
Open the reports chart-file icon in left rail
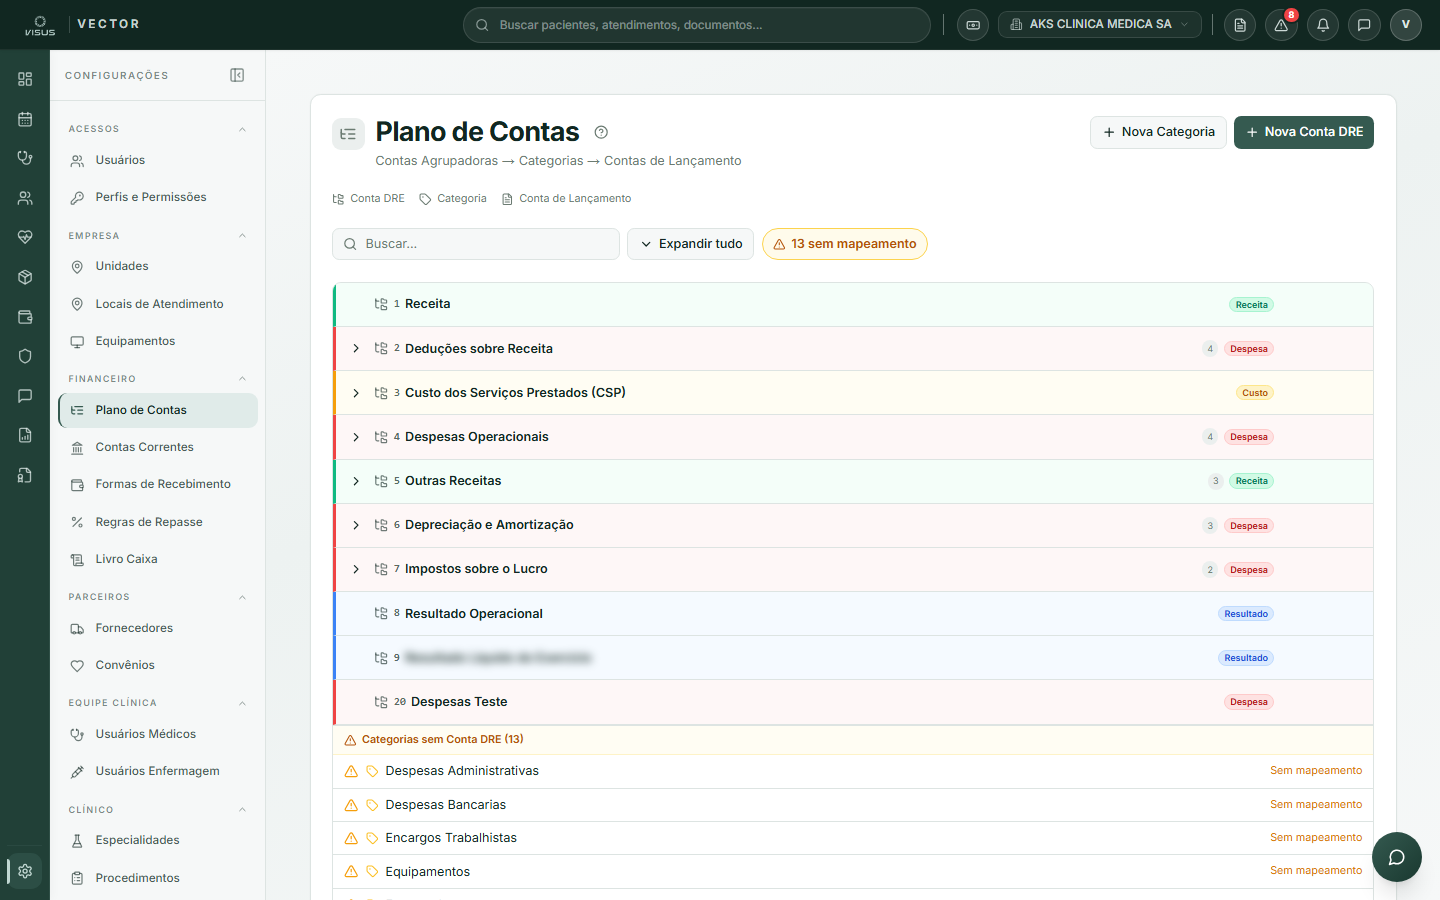pyautogui.click(x=25, y=435)
